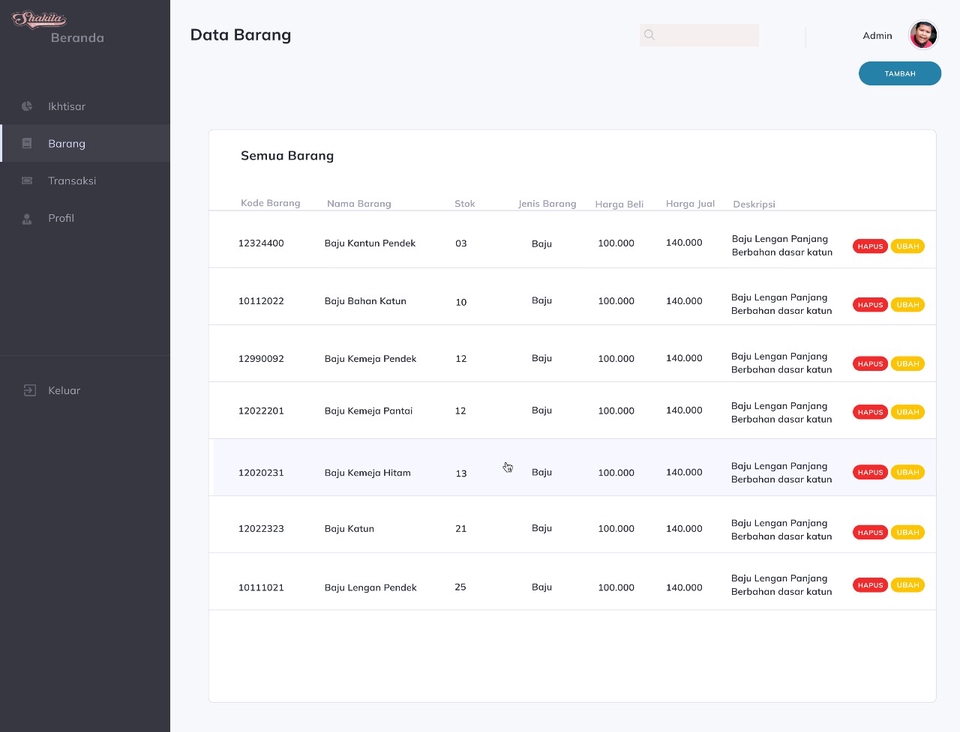Click the Profil person icon

pyautogui.click(x=25, y=217)
